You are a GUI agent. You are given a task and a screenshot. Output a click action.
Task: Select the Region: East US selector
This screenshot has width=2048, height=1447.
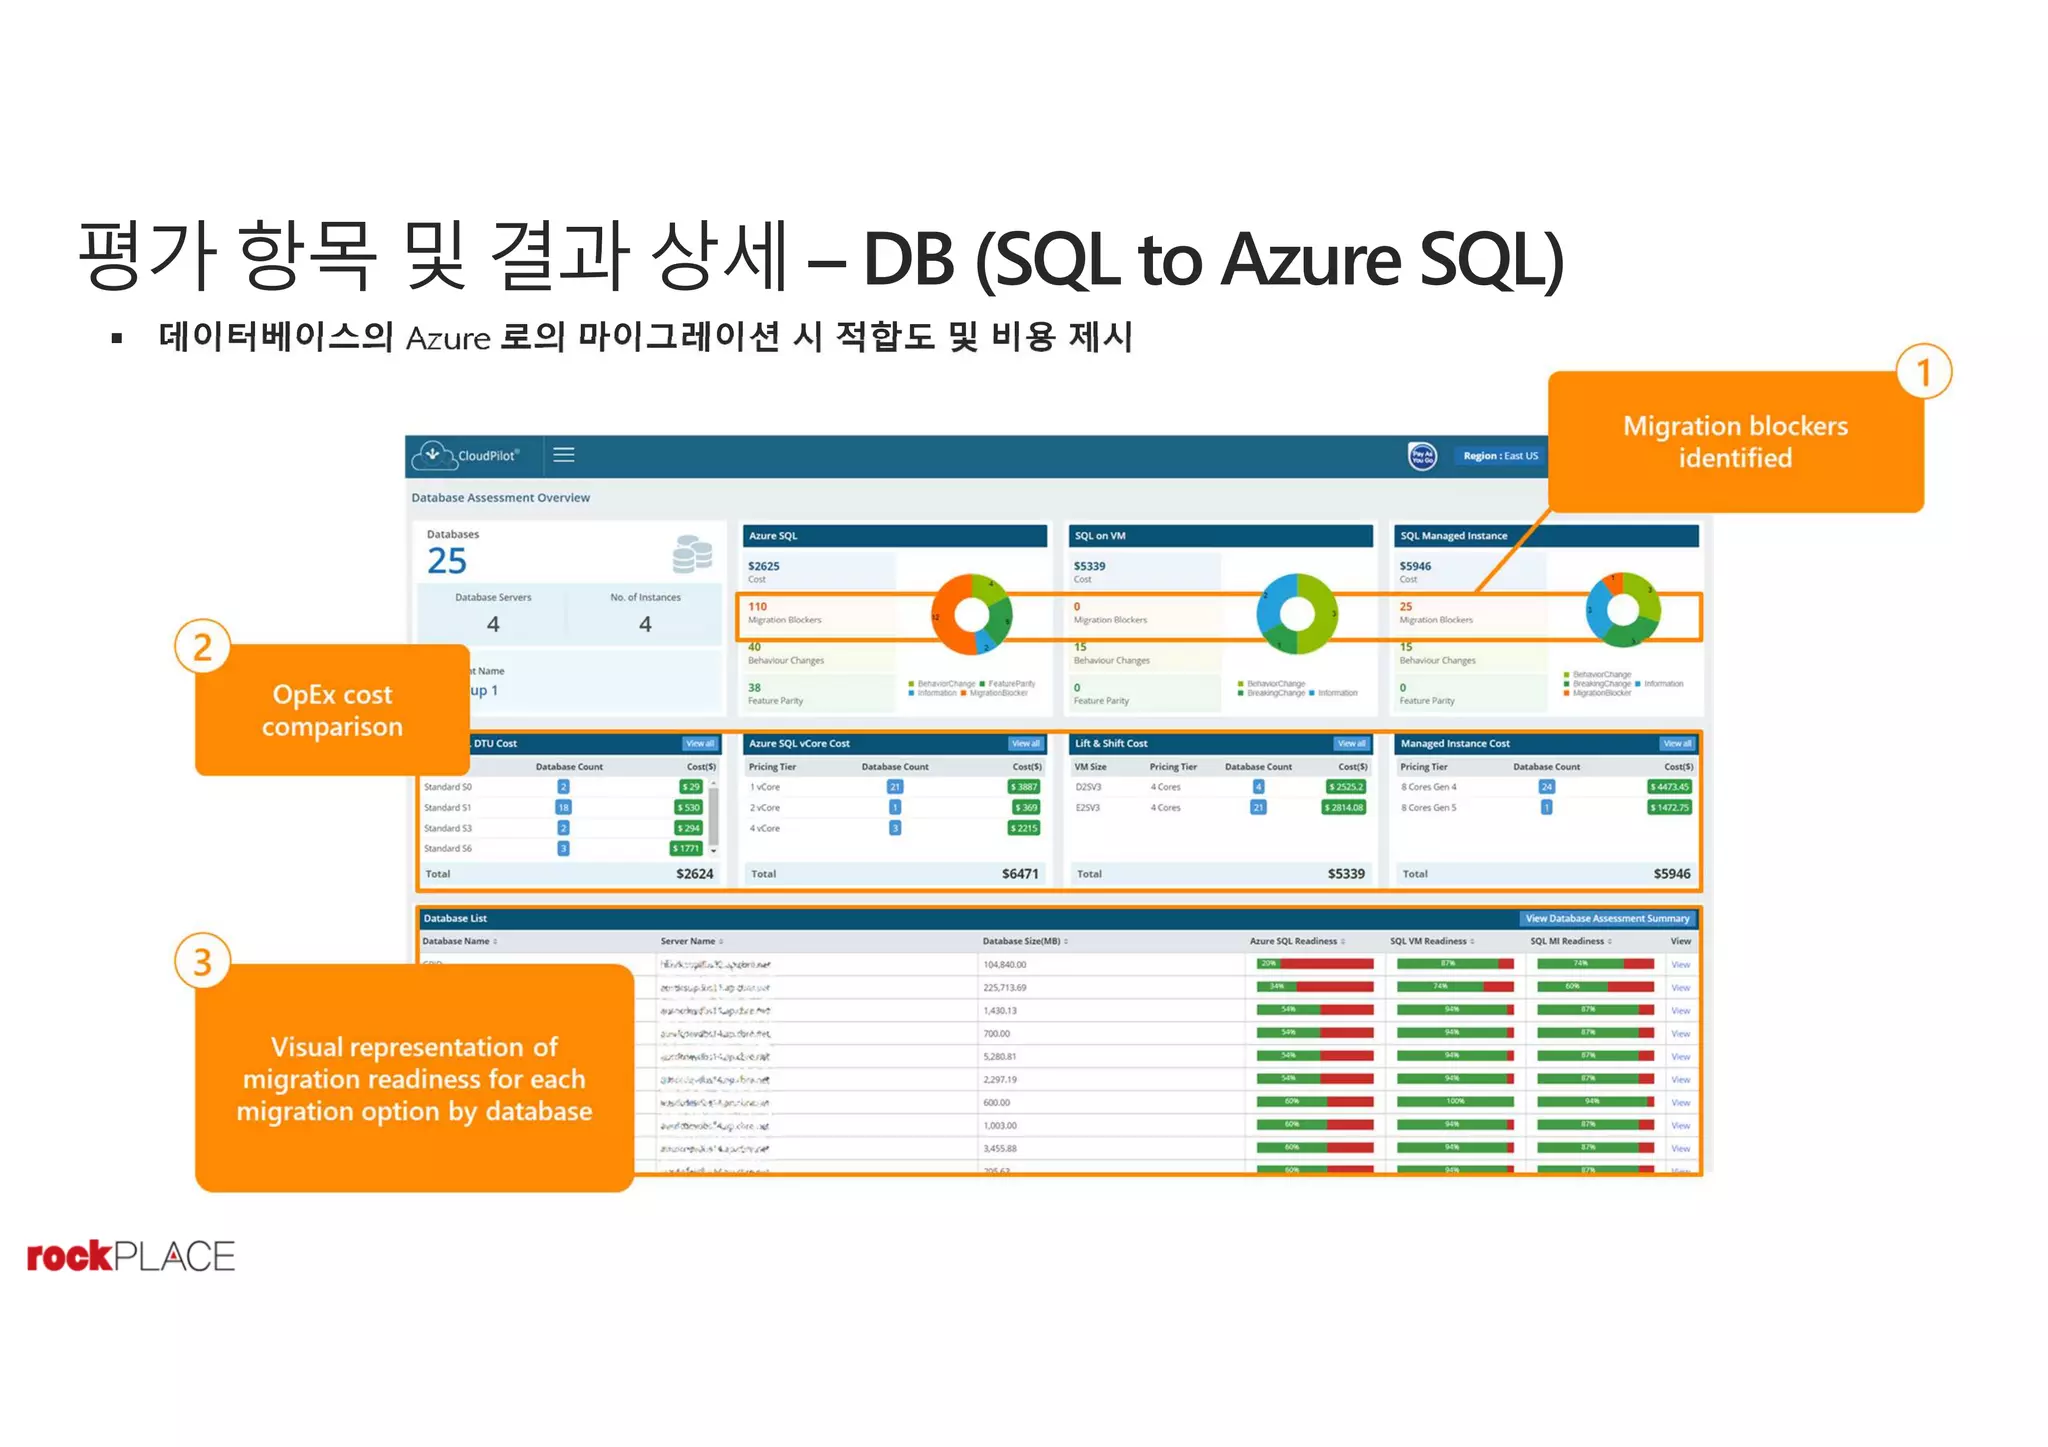tap(1500, 456)
